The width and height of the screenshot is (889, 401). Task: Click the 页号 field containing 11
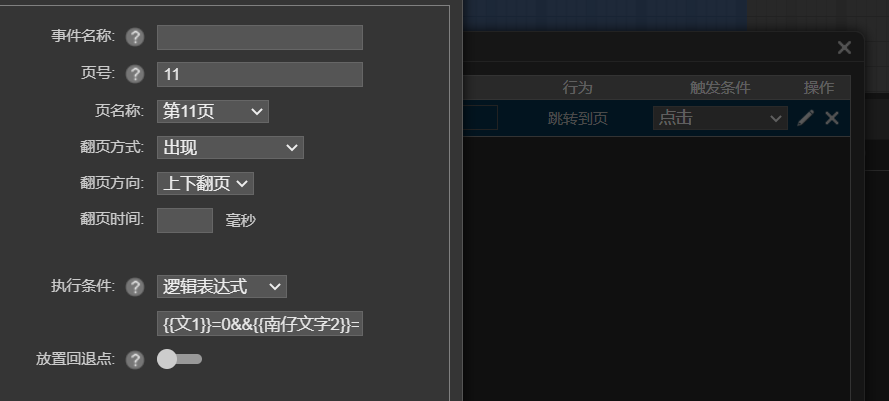pyautogui.click(x=260, y=74)
